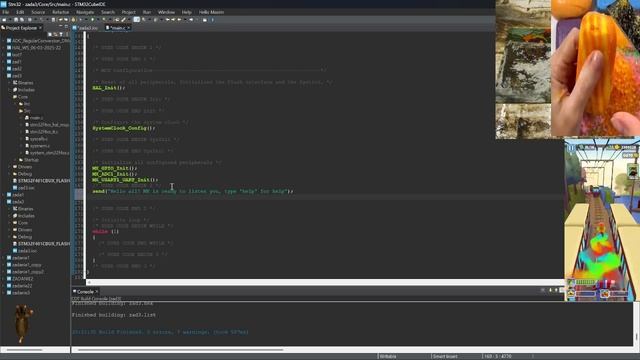Click the blue info icon at toolbar end
Viewport: 640px width, 360px height.
point(213,20)
